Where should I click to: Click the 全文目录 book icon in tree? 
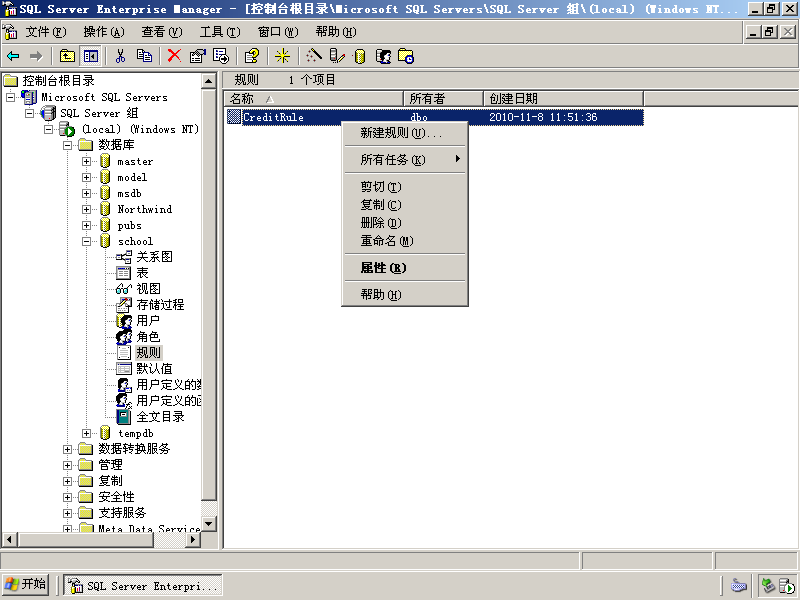[123, 417]
